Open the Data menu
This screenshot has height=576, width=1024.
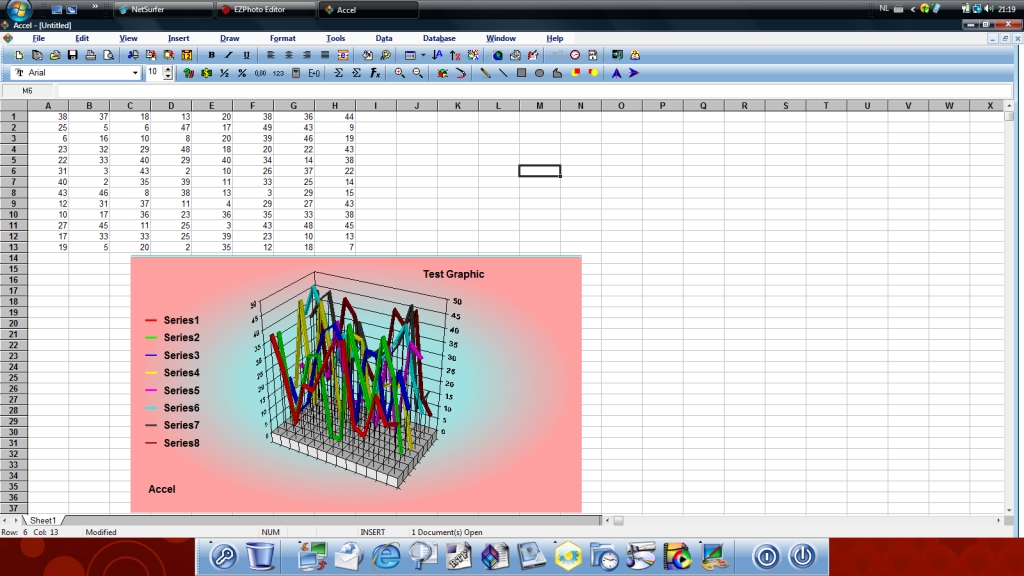[383, 38]
